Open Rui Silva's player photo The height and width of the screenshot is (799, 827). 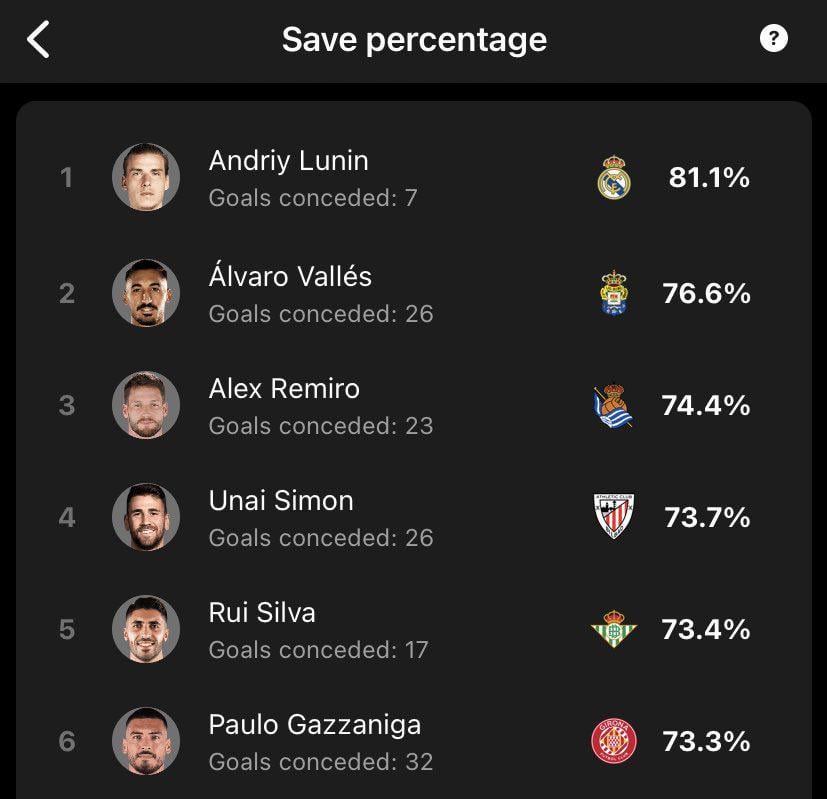(146, 629)
